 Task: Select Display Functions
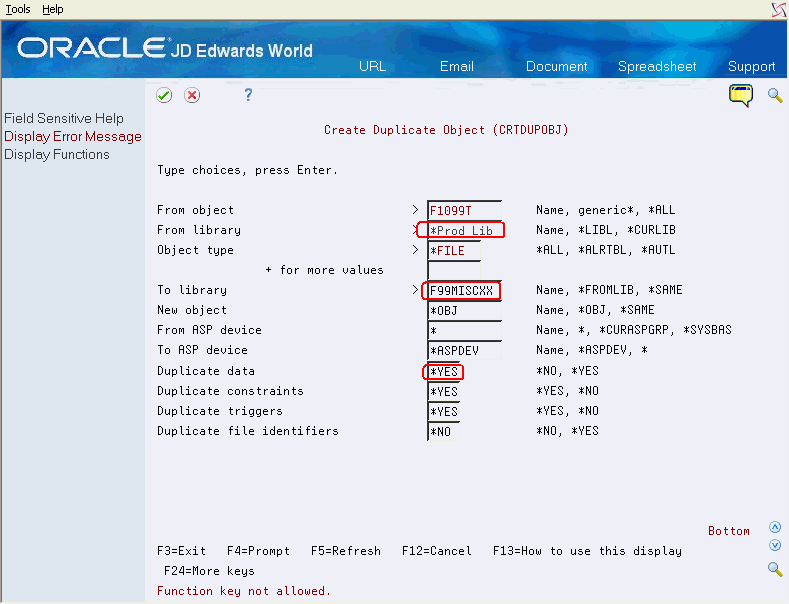point(57,155)
